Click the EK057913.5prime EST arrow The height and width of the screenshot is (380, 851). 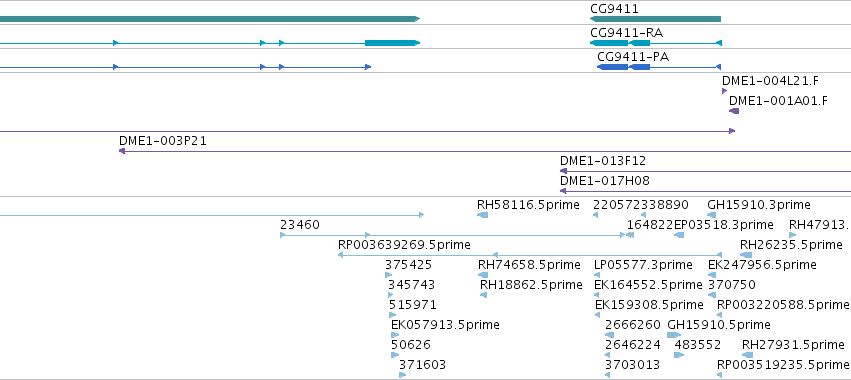coord(395,335)
